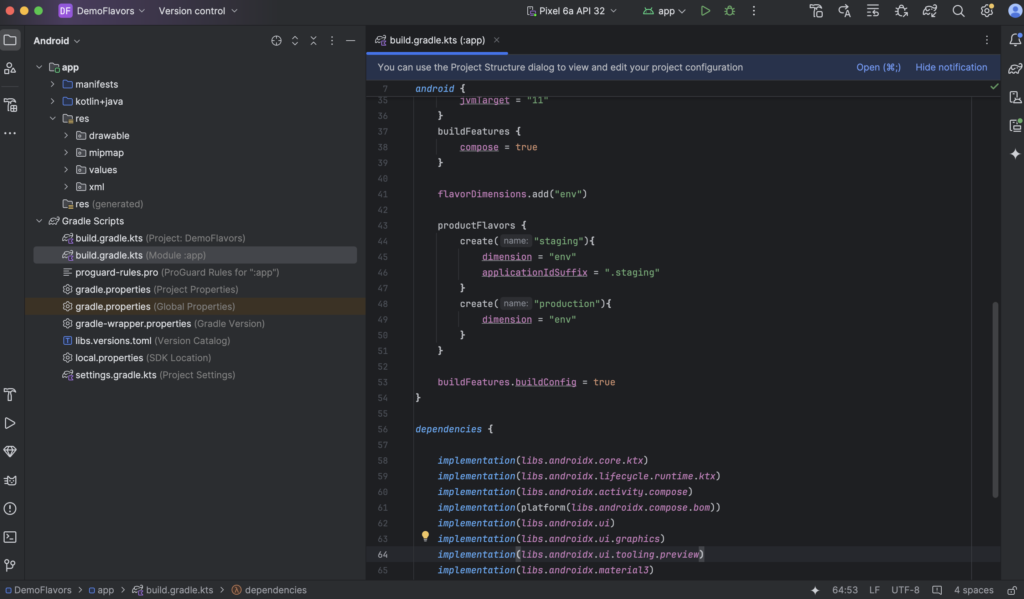This screenshot has height=599, width=1024.
Task: Open the Android project view dropdown
Action: (x=56, y=41)
